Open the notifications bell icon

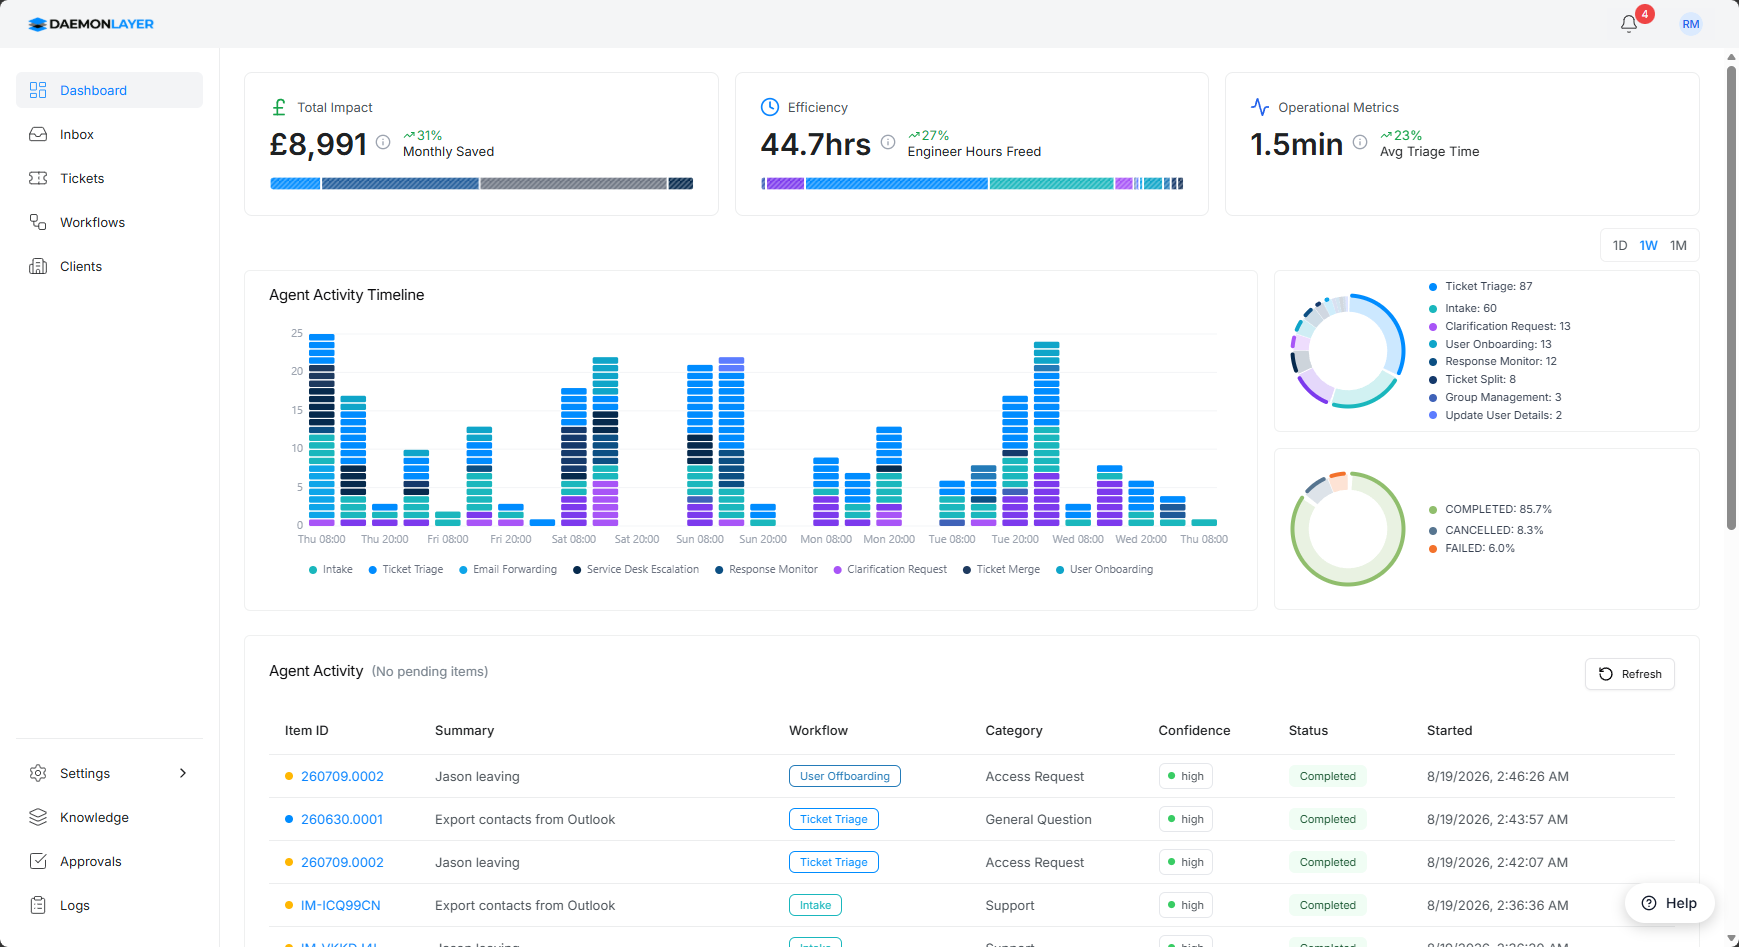[x=1629, y=24]
